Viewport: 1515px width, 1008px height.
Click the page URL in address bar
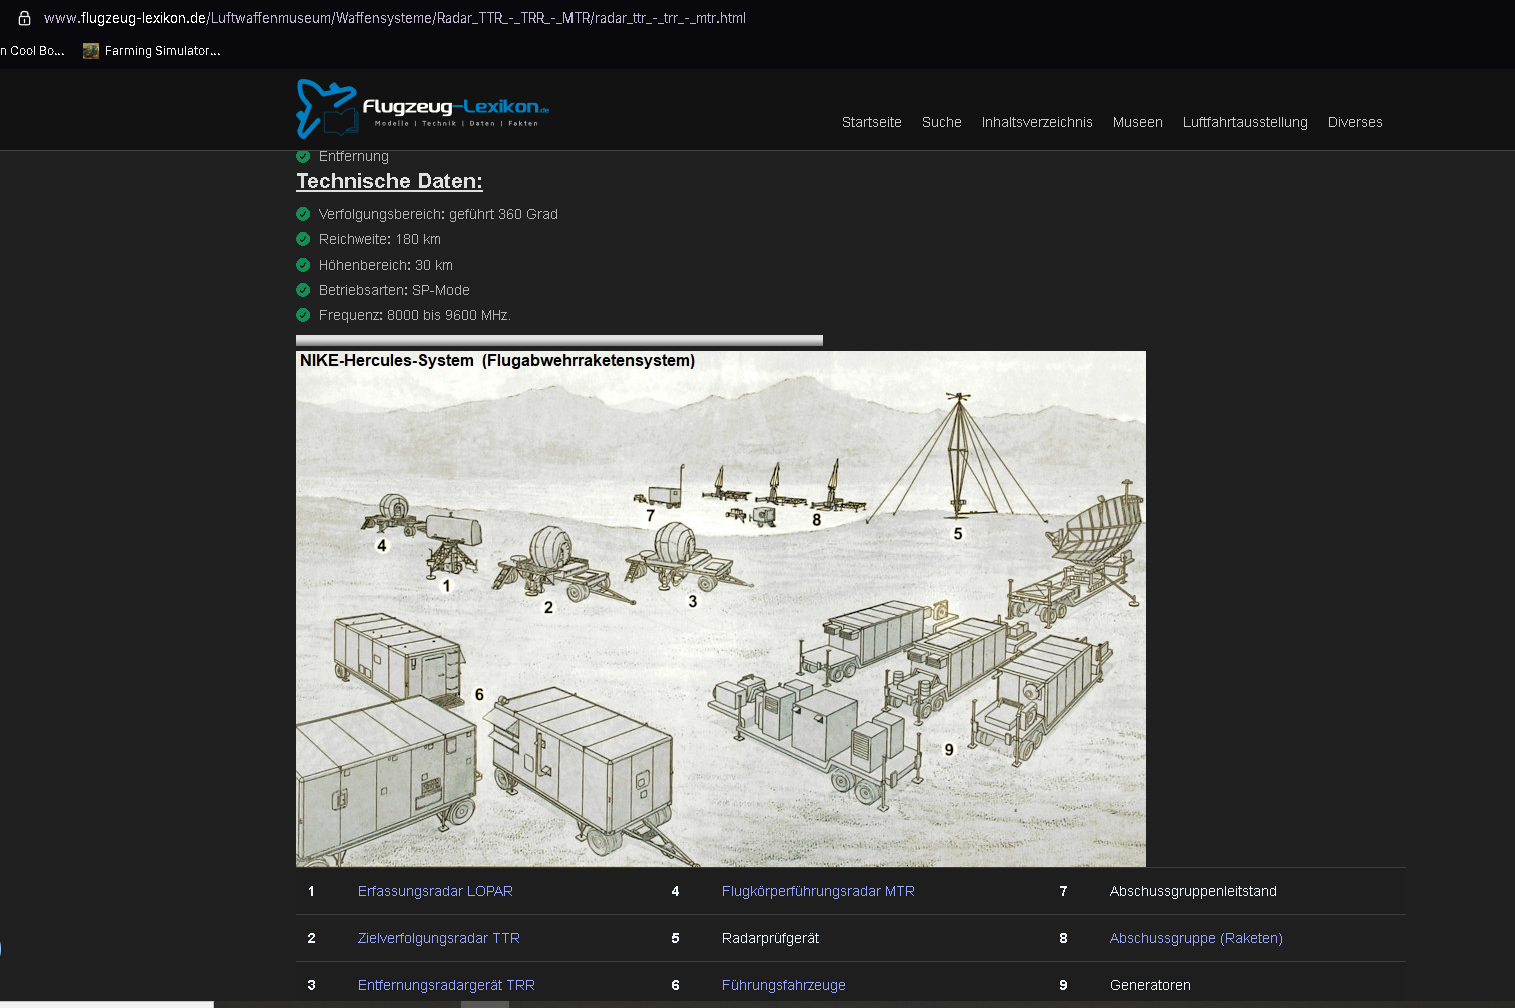pos(395,18)
